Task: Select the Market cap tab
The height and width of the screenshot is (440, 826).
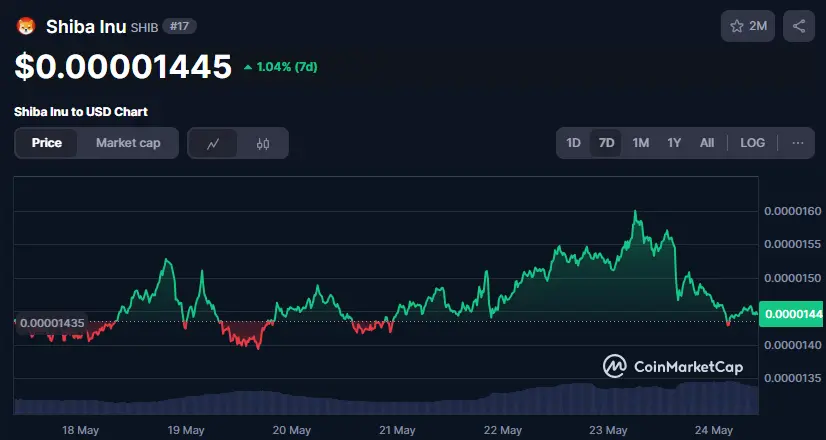Action: [x=128, y=143]
